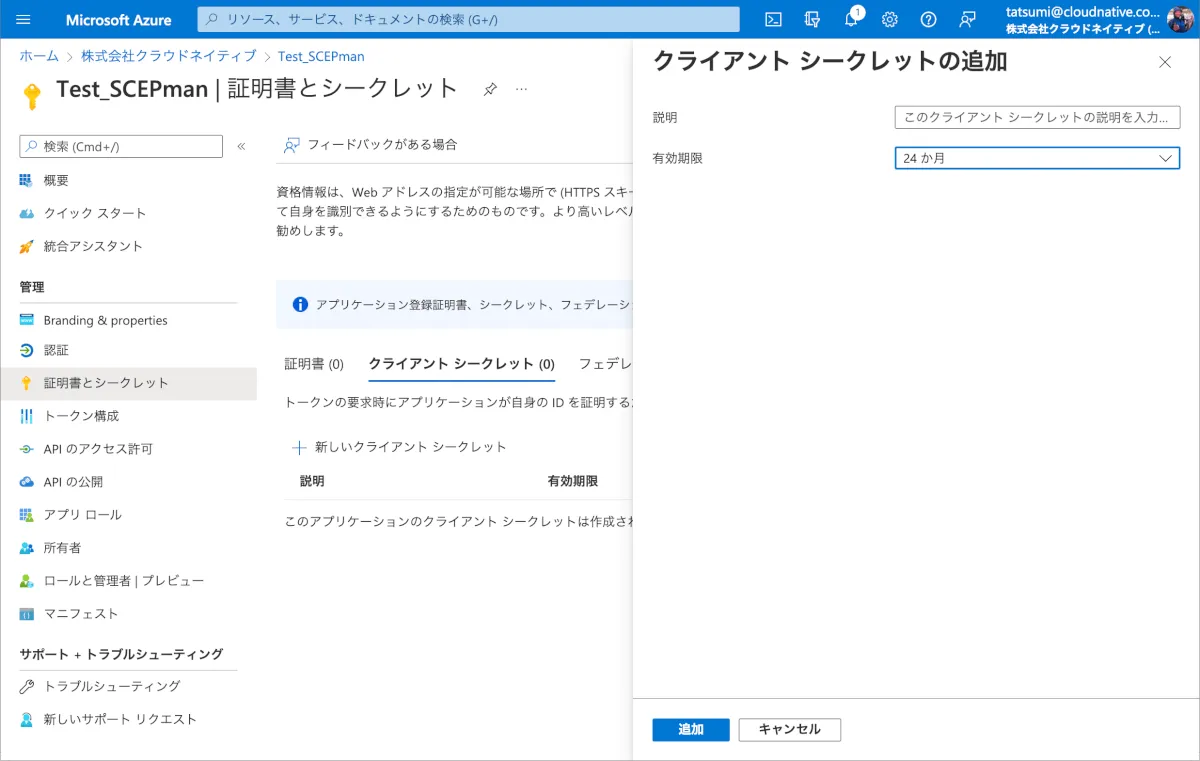This screenshot has height=761, width=1200.
Task: Click the notifications bell icon
Action: (851, 19)
